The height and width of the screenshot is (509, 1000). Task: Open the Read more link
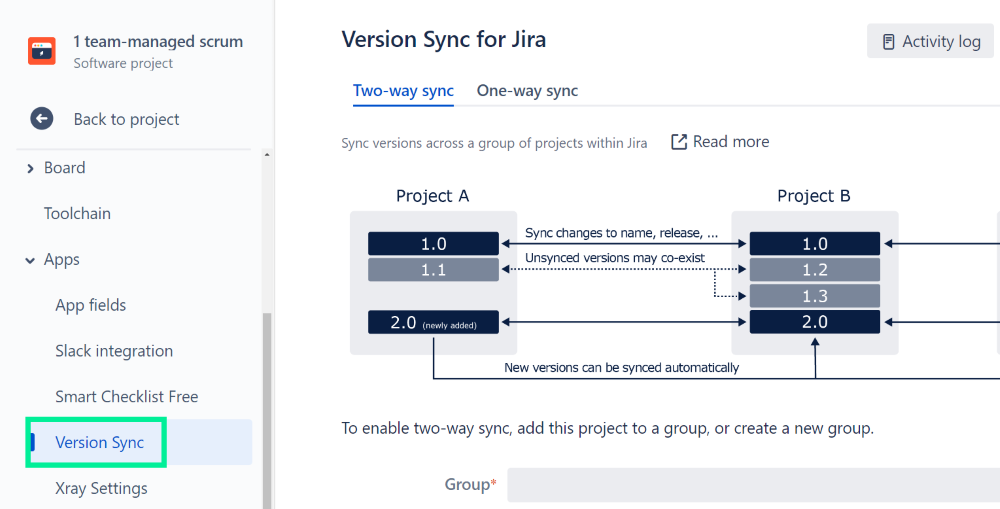(730, 142)
